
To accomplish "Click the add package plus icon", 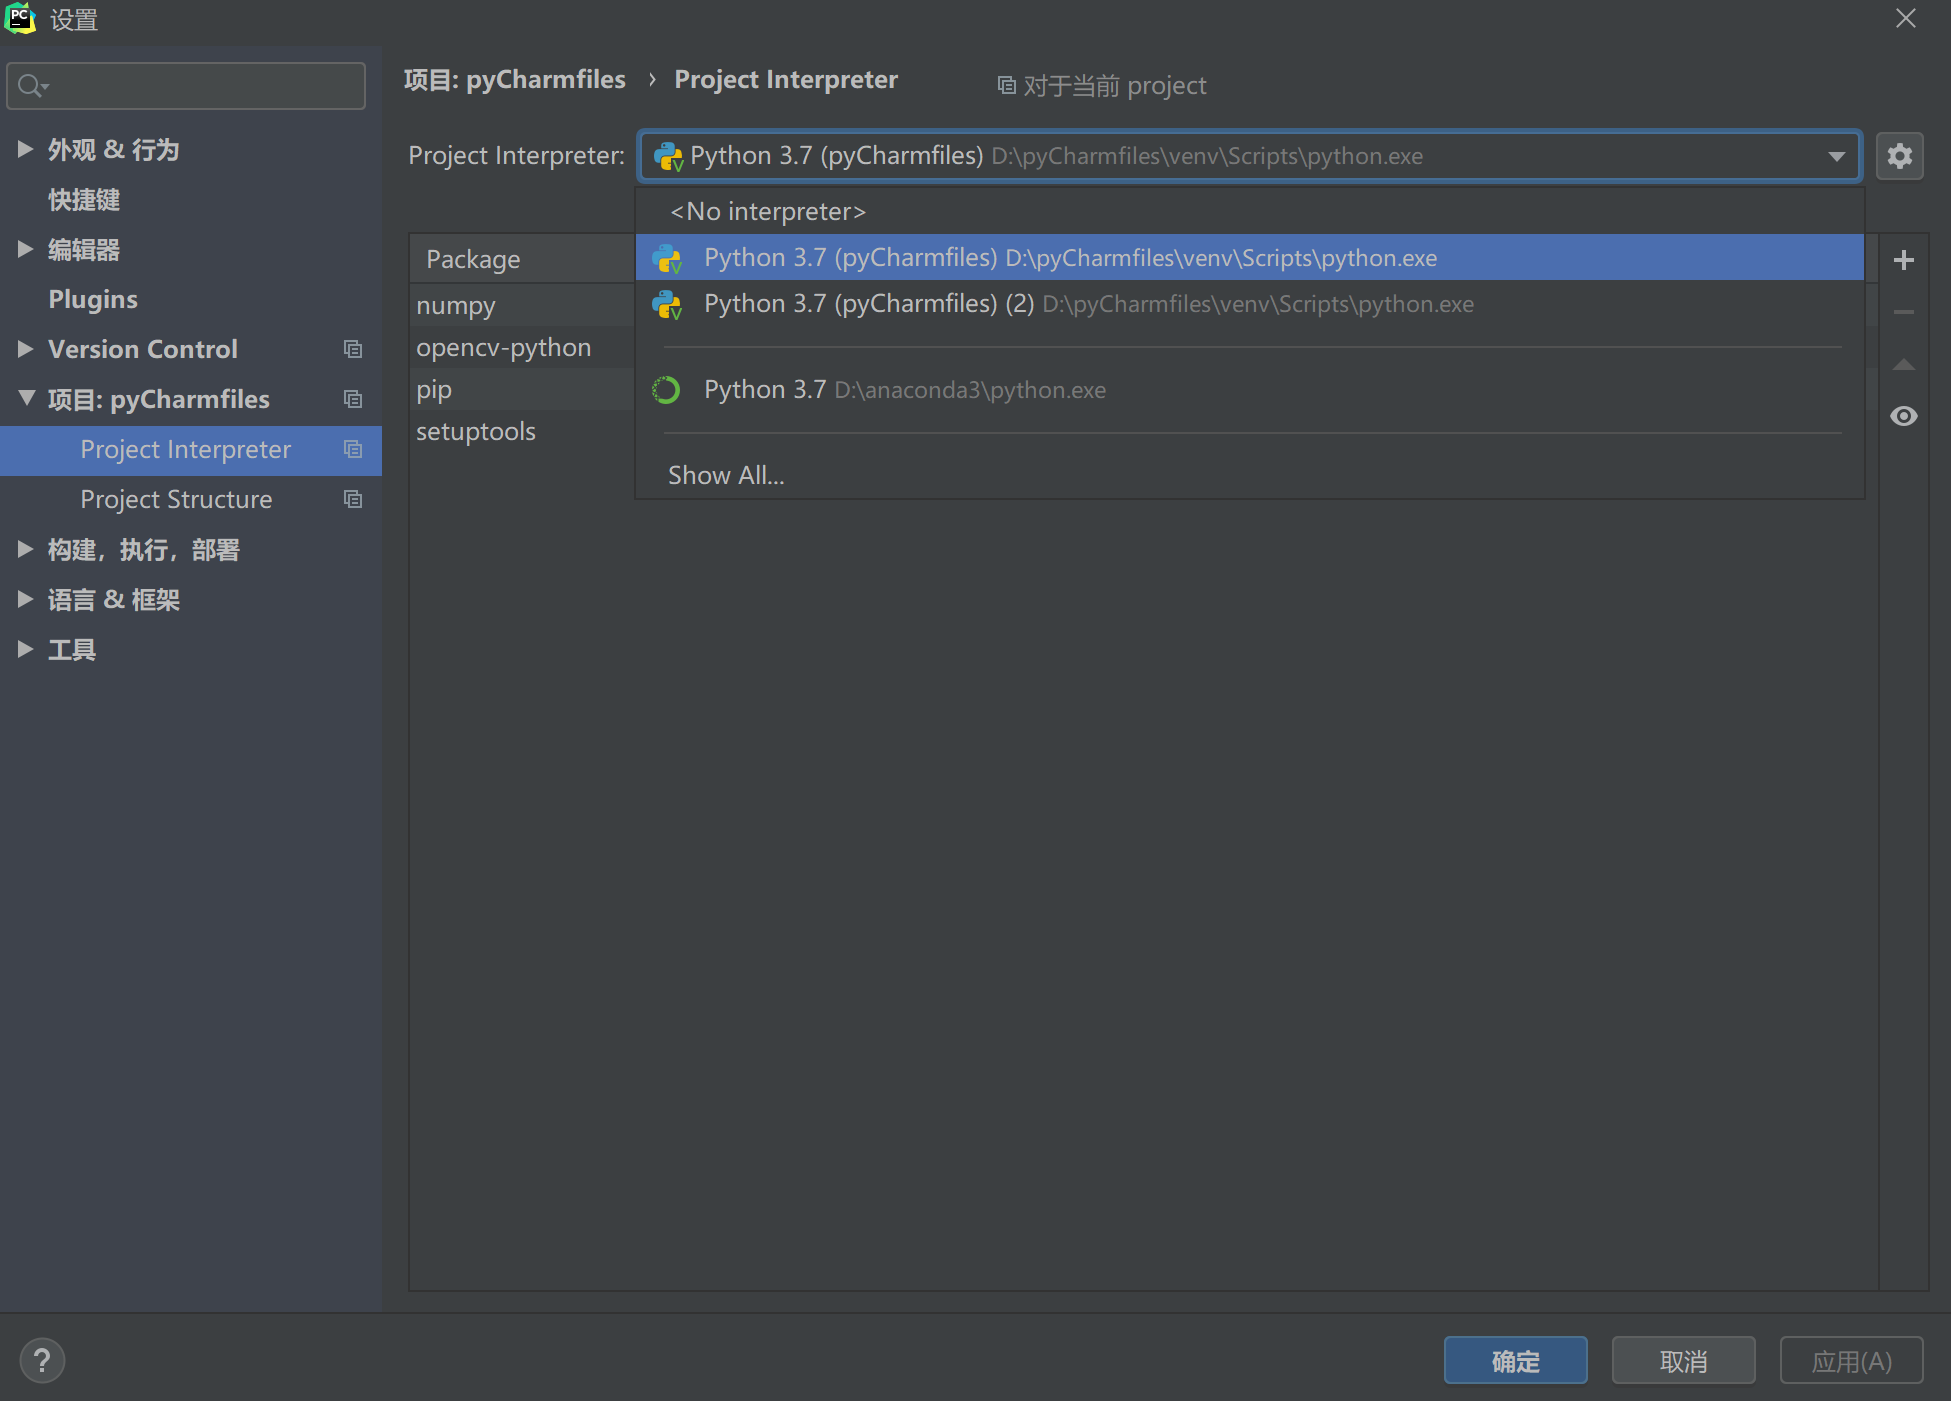I will coord(1906,259).
